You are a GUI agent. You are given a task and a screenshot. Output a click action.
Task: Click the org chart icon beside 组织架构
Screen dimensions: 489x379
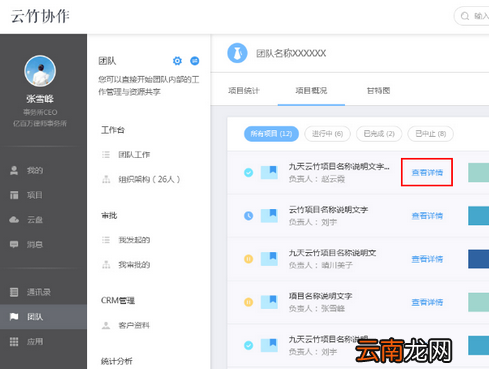pos(106,179)
